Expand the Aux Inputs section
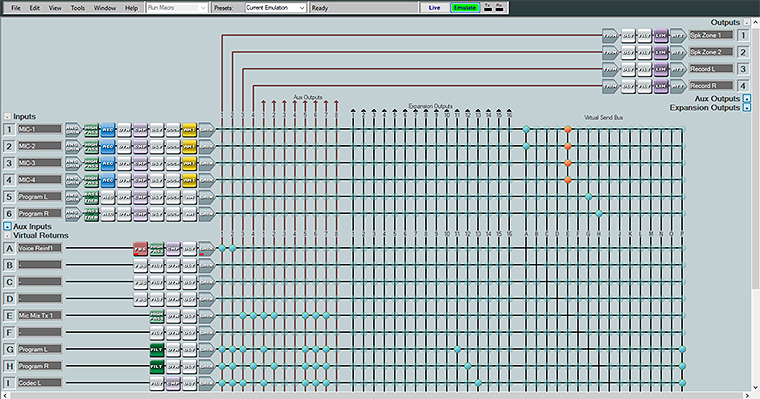 (x=7, y=226)
